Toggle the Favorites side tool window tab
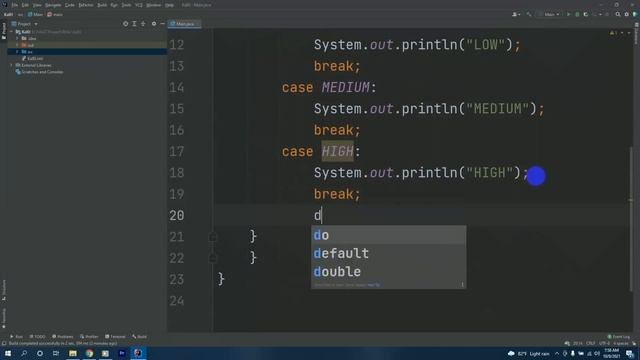This screenshot has width=640, height=360. (x=4, y=318)
